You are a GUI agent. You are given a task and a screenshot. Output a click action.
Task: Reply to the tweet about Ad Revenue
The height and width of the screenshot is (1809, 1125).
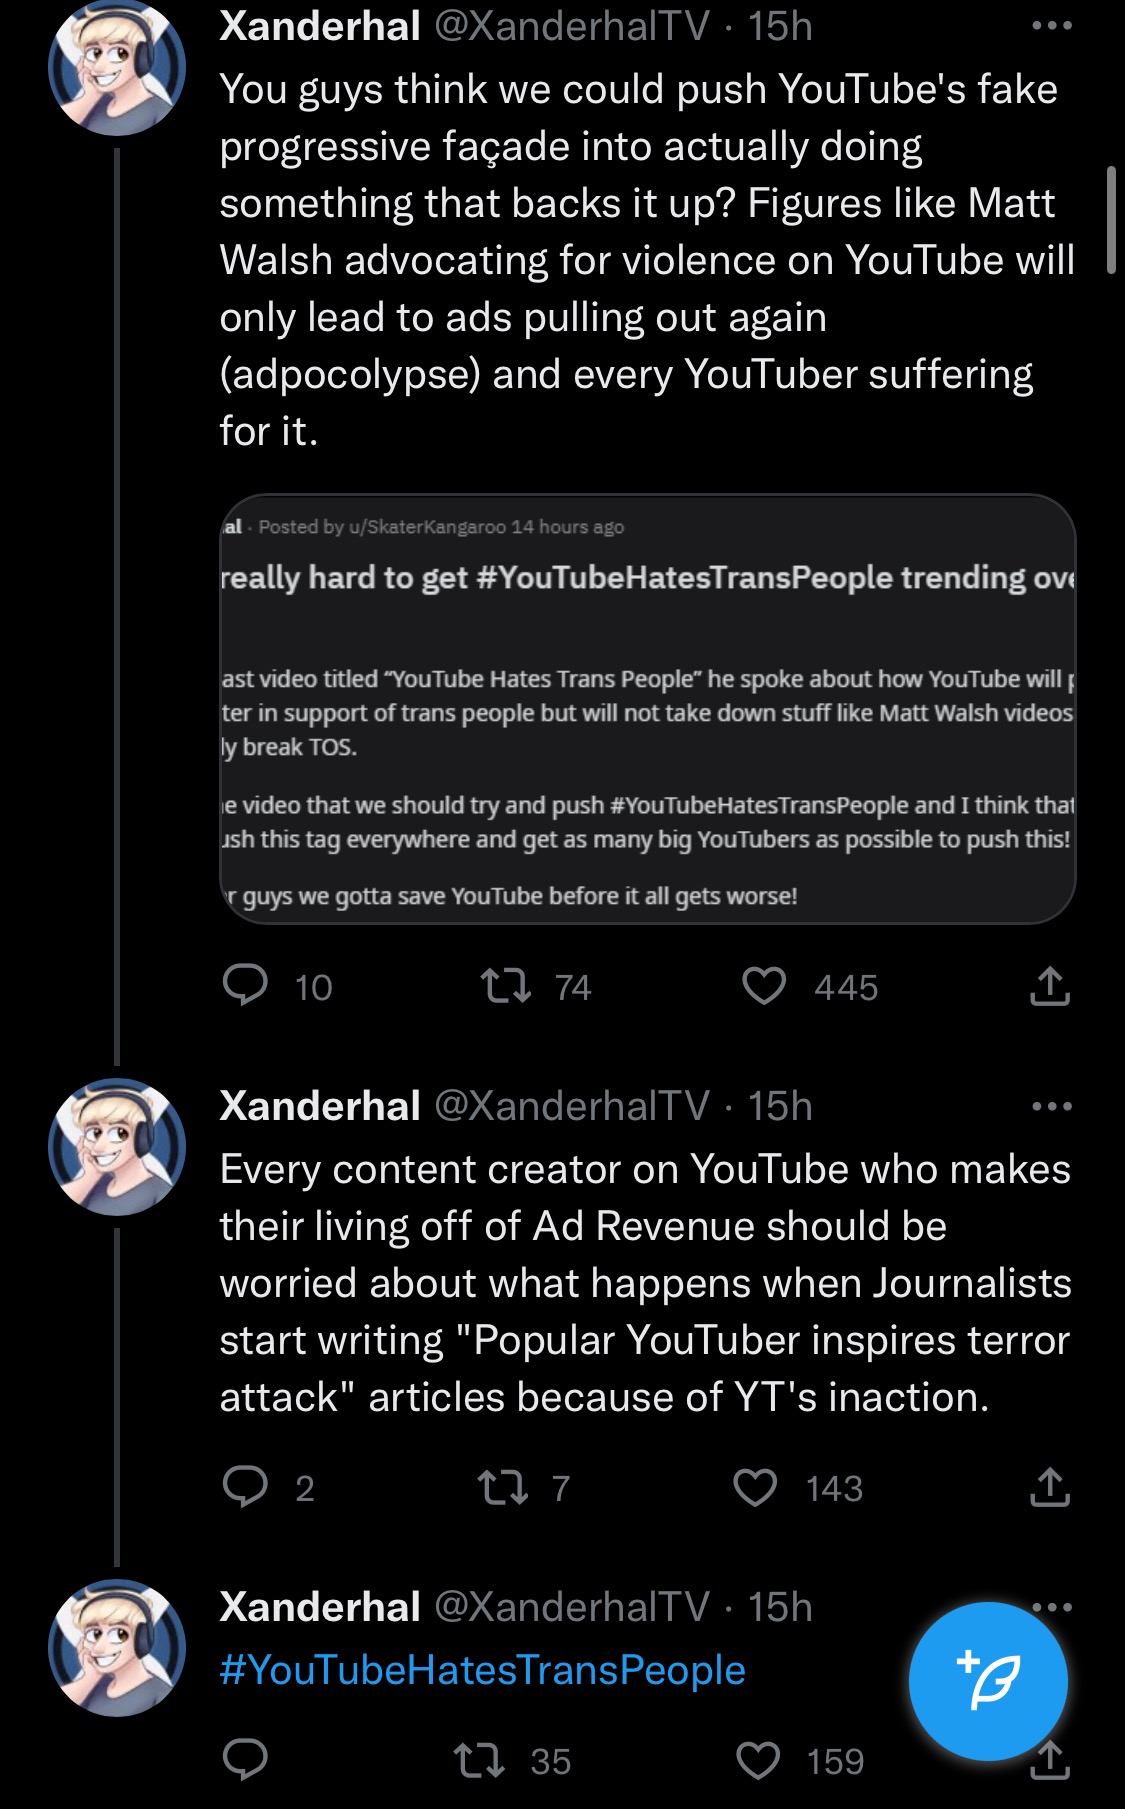(x=245, y=1486)
